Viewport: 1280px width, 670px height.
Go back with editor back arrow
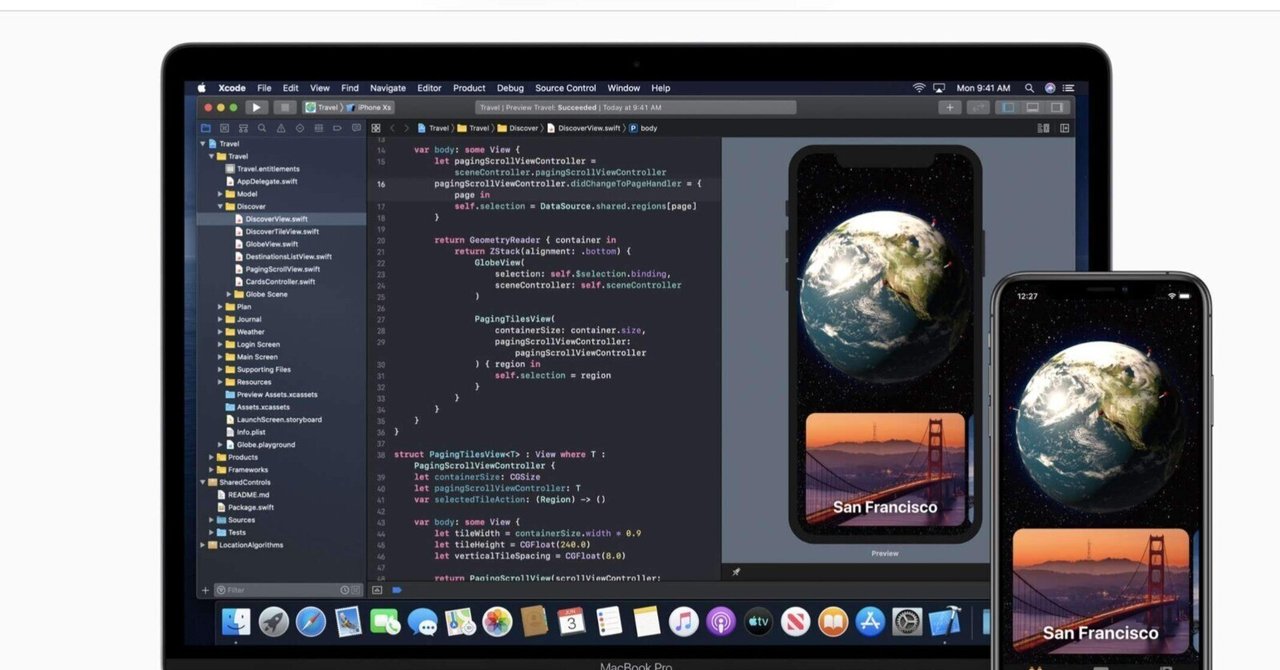pos(393,128)
